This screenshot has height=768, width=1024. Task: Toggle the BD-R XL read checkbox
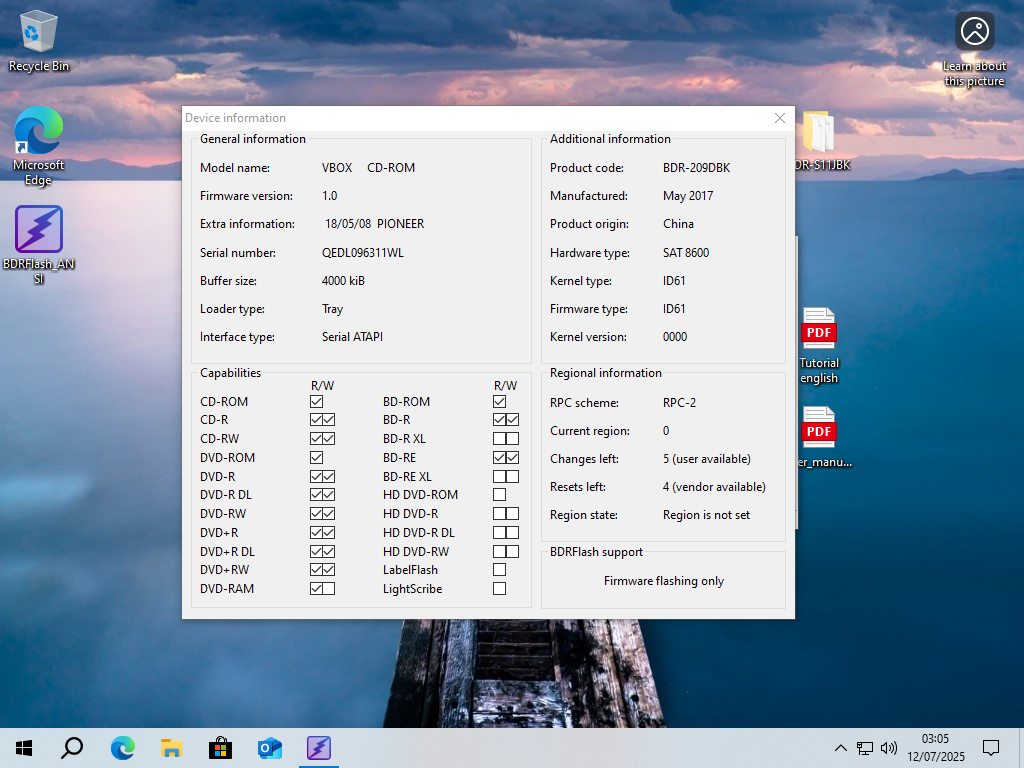[500, 438]
